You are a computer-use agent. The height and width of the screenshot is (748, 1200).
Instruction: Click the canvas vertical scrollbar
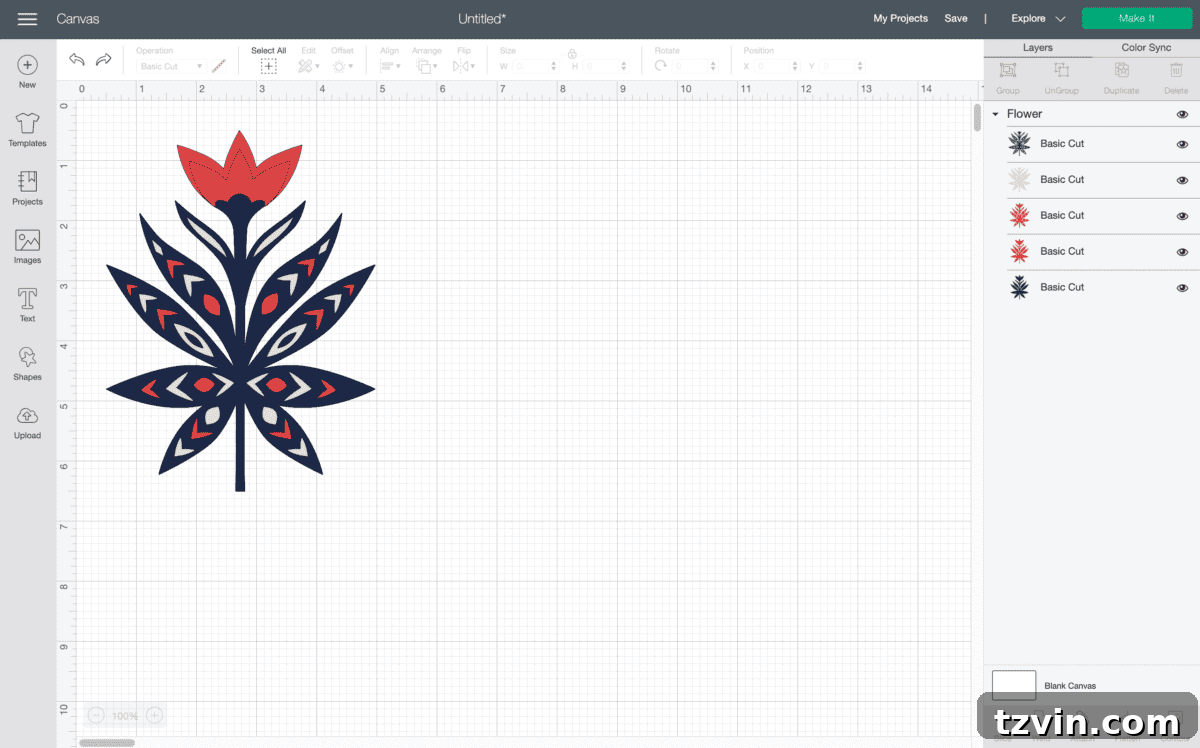977,117
